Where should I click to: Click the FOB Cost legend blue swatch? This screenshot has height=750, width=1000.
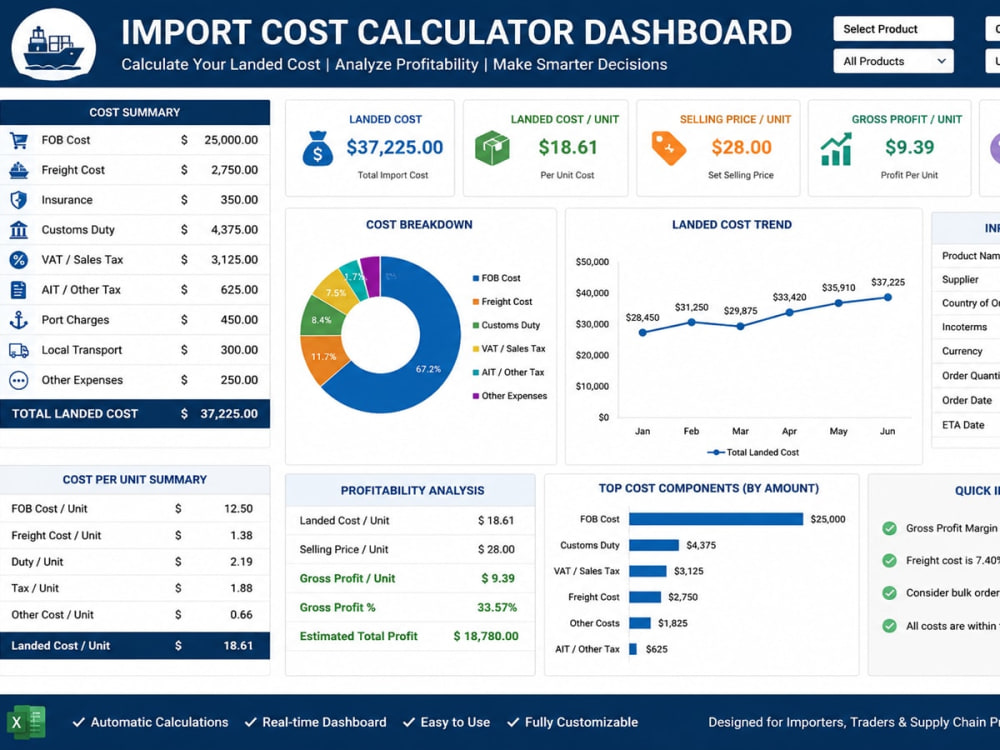tap(476, 279)
